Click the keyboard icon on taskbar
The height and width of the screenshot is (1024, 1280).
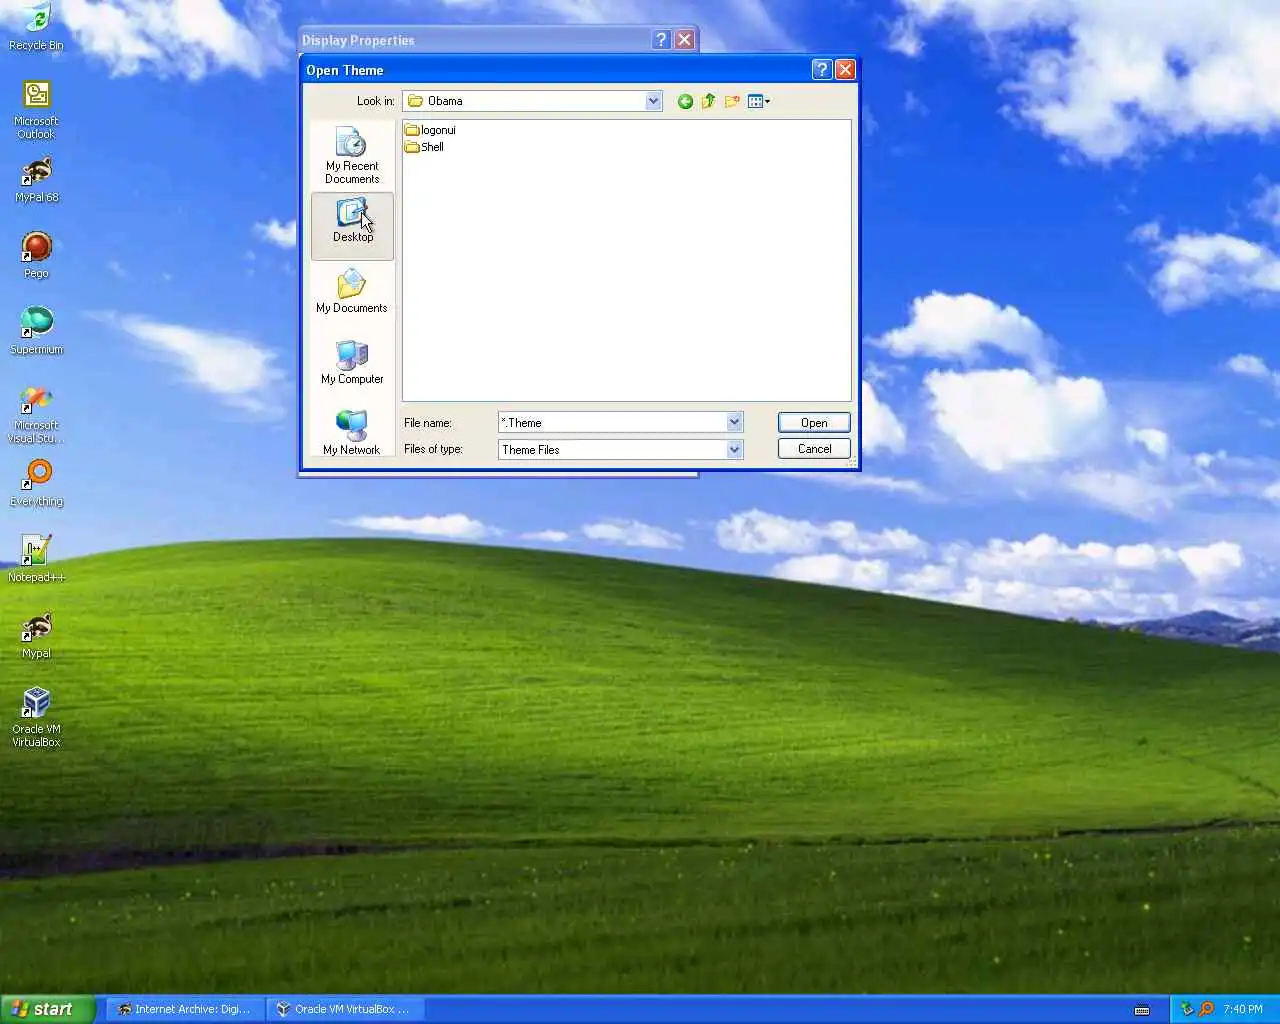tap(1142, 1010)
